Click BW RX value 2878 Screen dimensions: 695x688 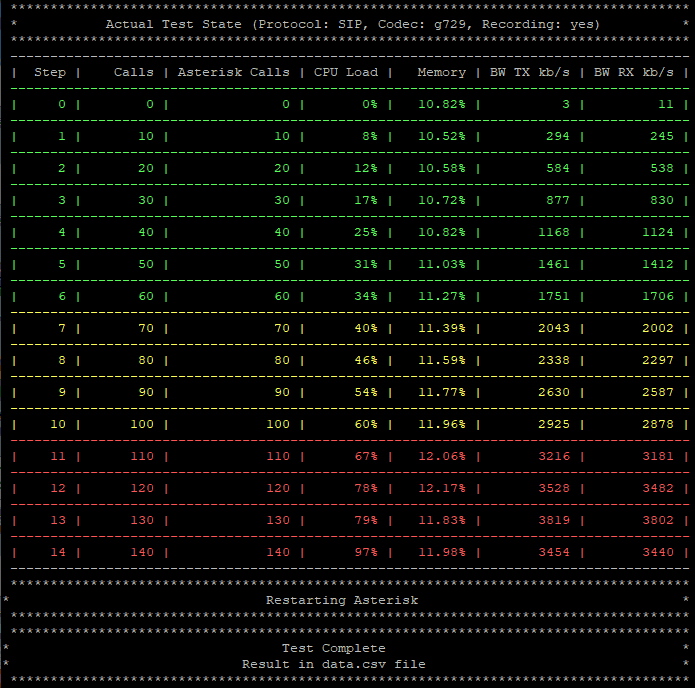point(658,424)
